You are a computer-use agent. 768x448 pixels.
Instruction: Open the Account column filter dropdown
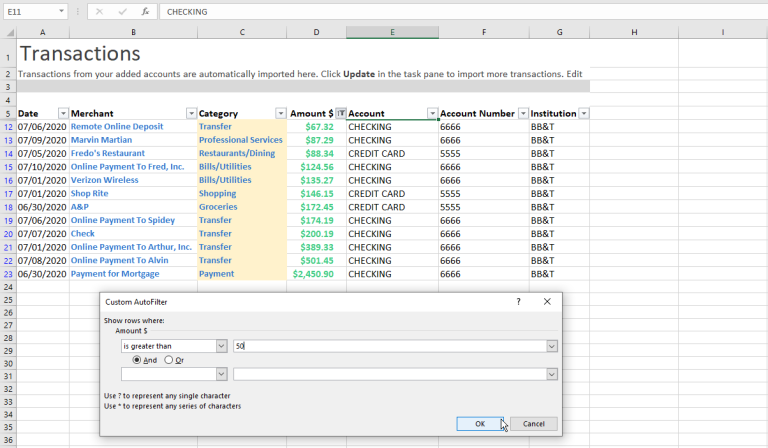432,114
